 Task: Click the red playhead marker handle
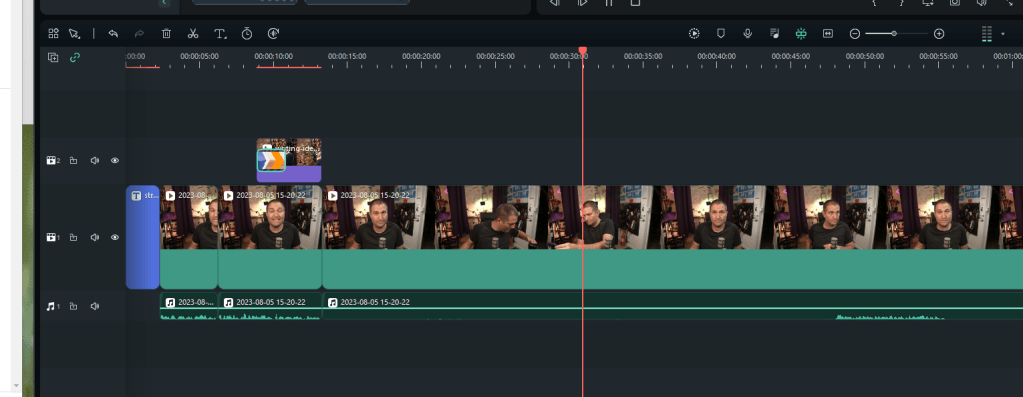click(x=583, y=50)
